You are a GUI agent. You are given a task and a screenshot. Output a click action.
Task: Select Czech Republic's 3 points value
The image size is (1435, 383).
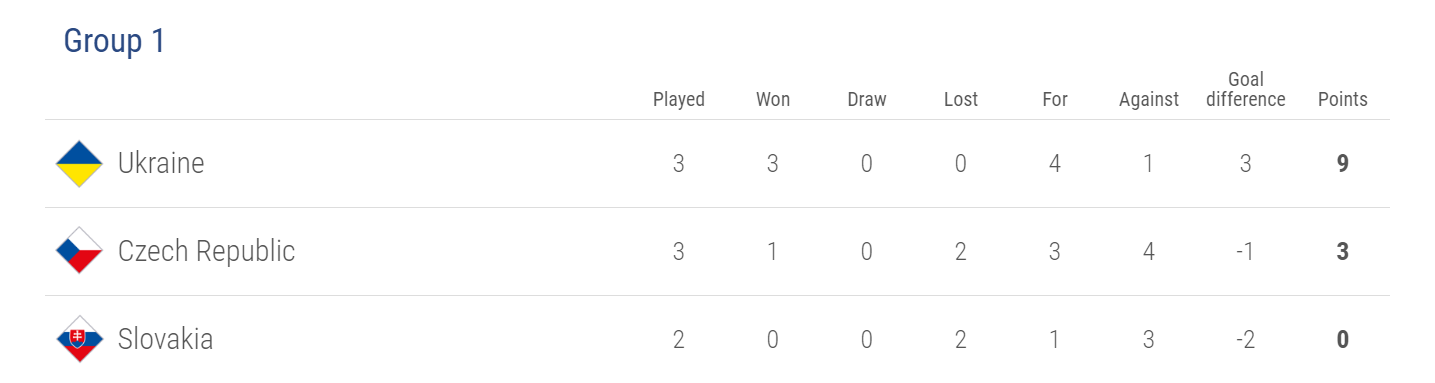point(1343,251)
